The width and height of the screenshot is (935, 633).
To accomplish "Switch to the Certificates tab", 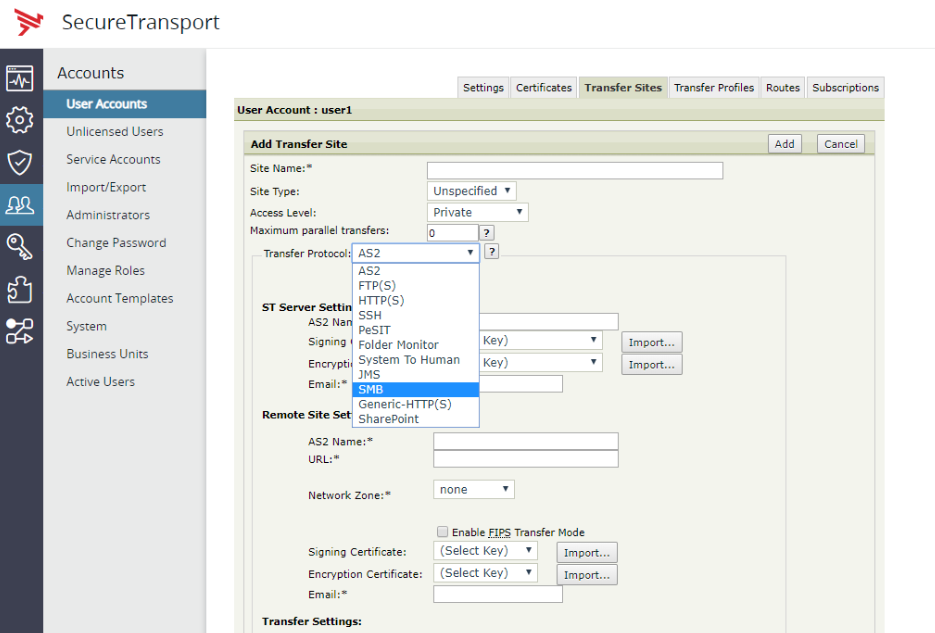I will (x=543, y=87).
